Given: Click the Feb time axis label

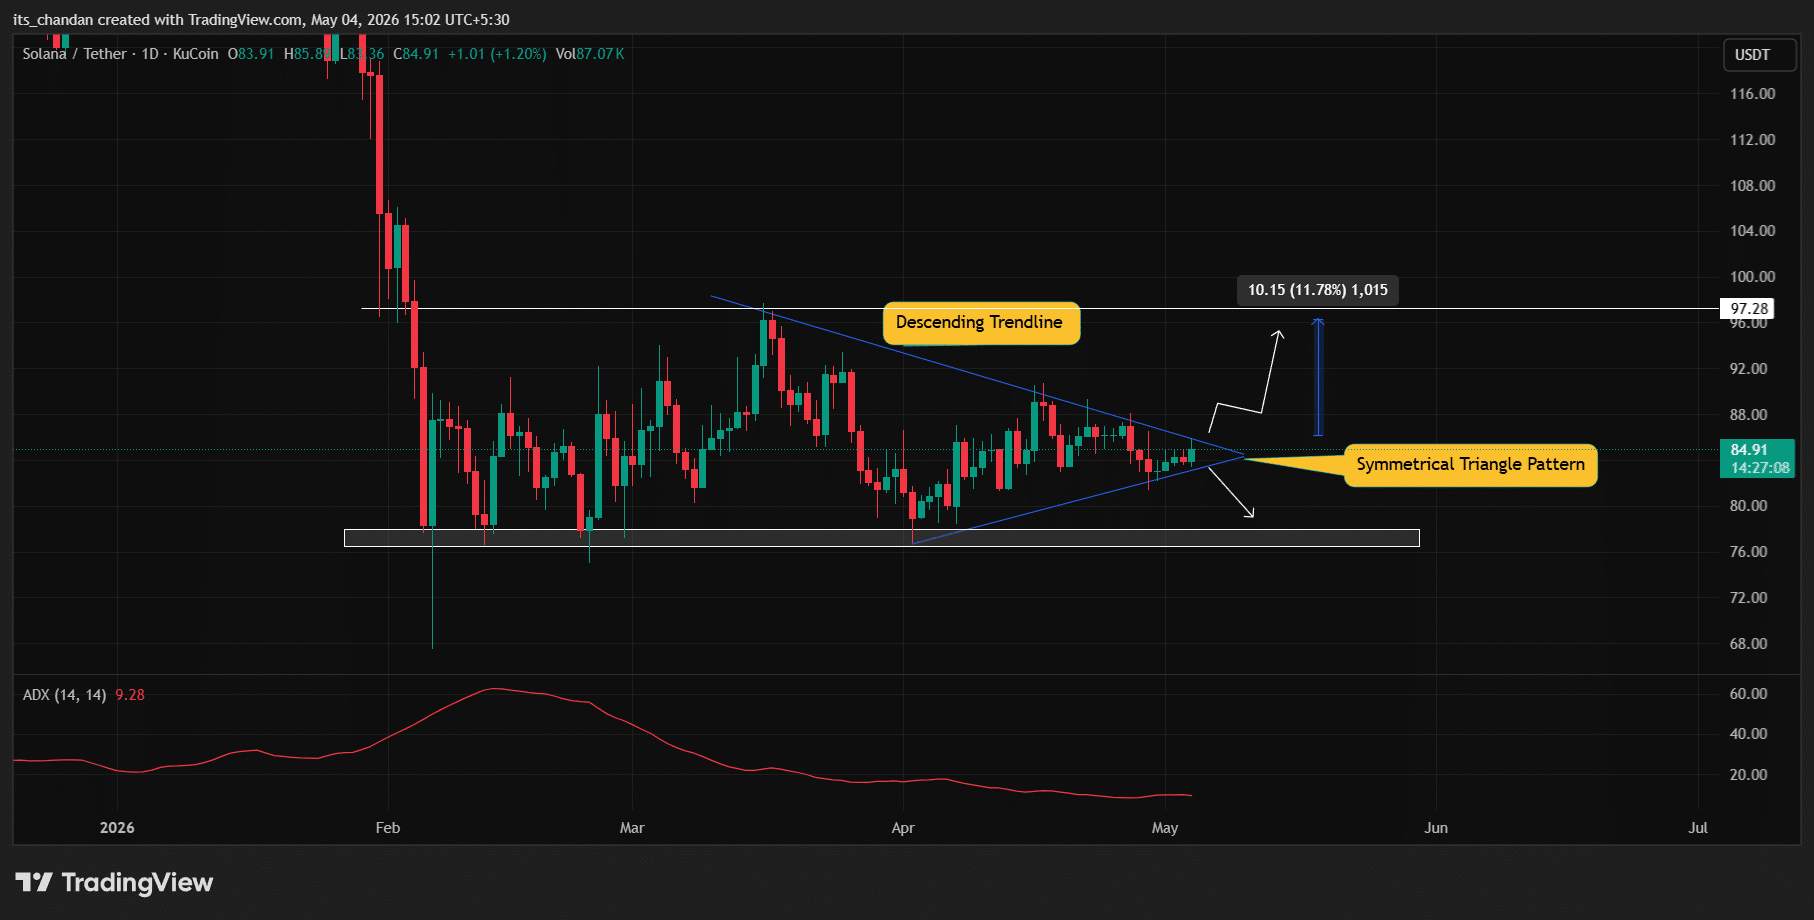Looking at the screenshot, I should click(x=388, y=828).
